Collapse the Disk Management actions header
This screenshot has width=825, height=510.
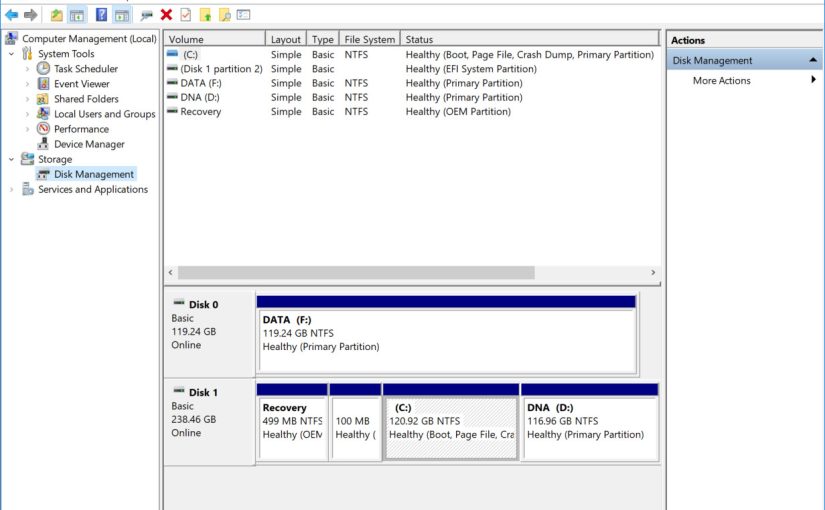point(813,61)
